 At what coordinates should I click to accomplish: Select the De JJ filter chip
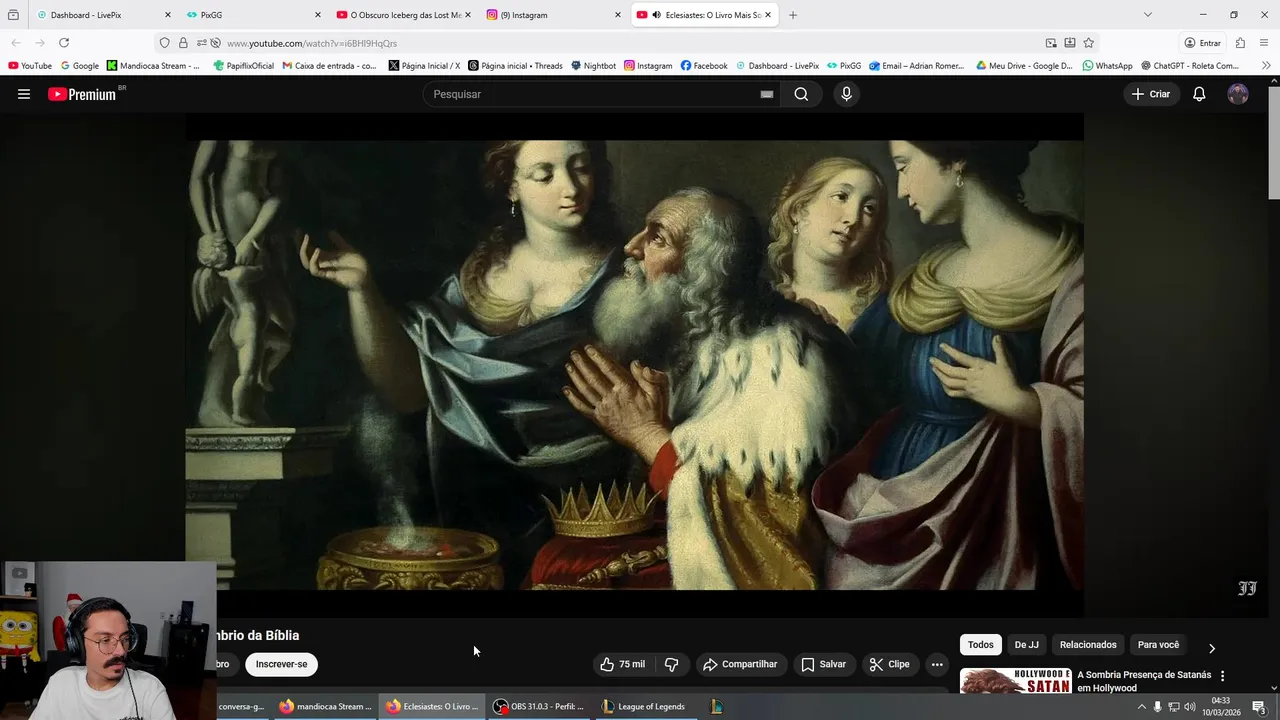tap(1027, 645)
